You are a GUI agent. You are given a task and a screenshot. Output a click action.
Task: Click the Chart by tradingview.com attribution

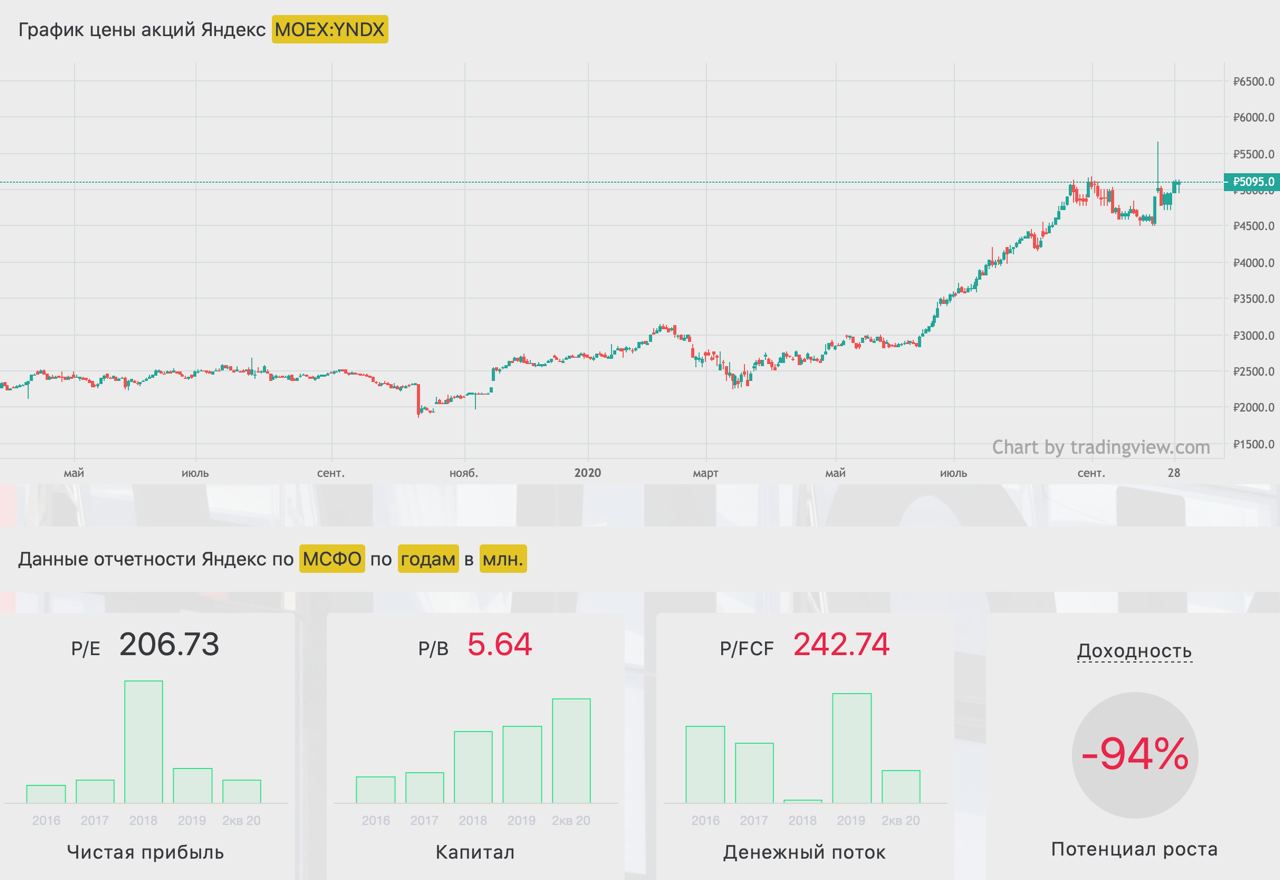click(x=1101, y=447)
